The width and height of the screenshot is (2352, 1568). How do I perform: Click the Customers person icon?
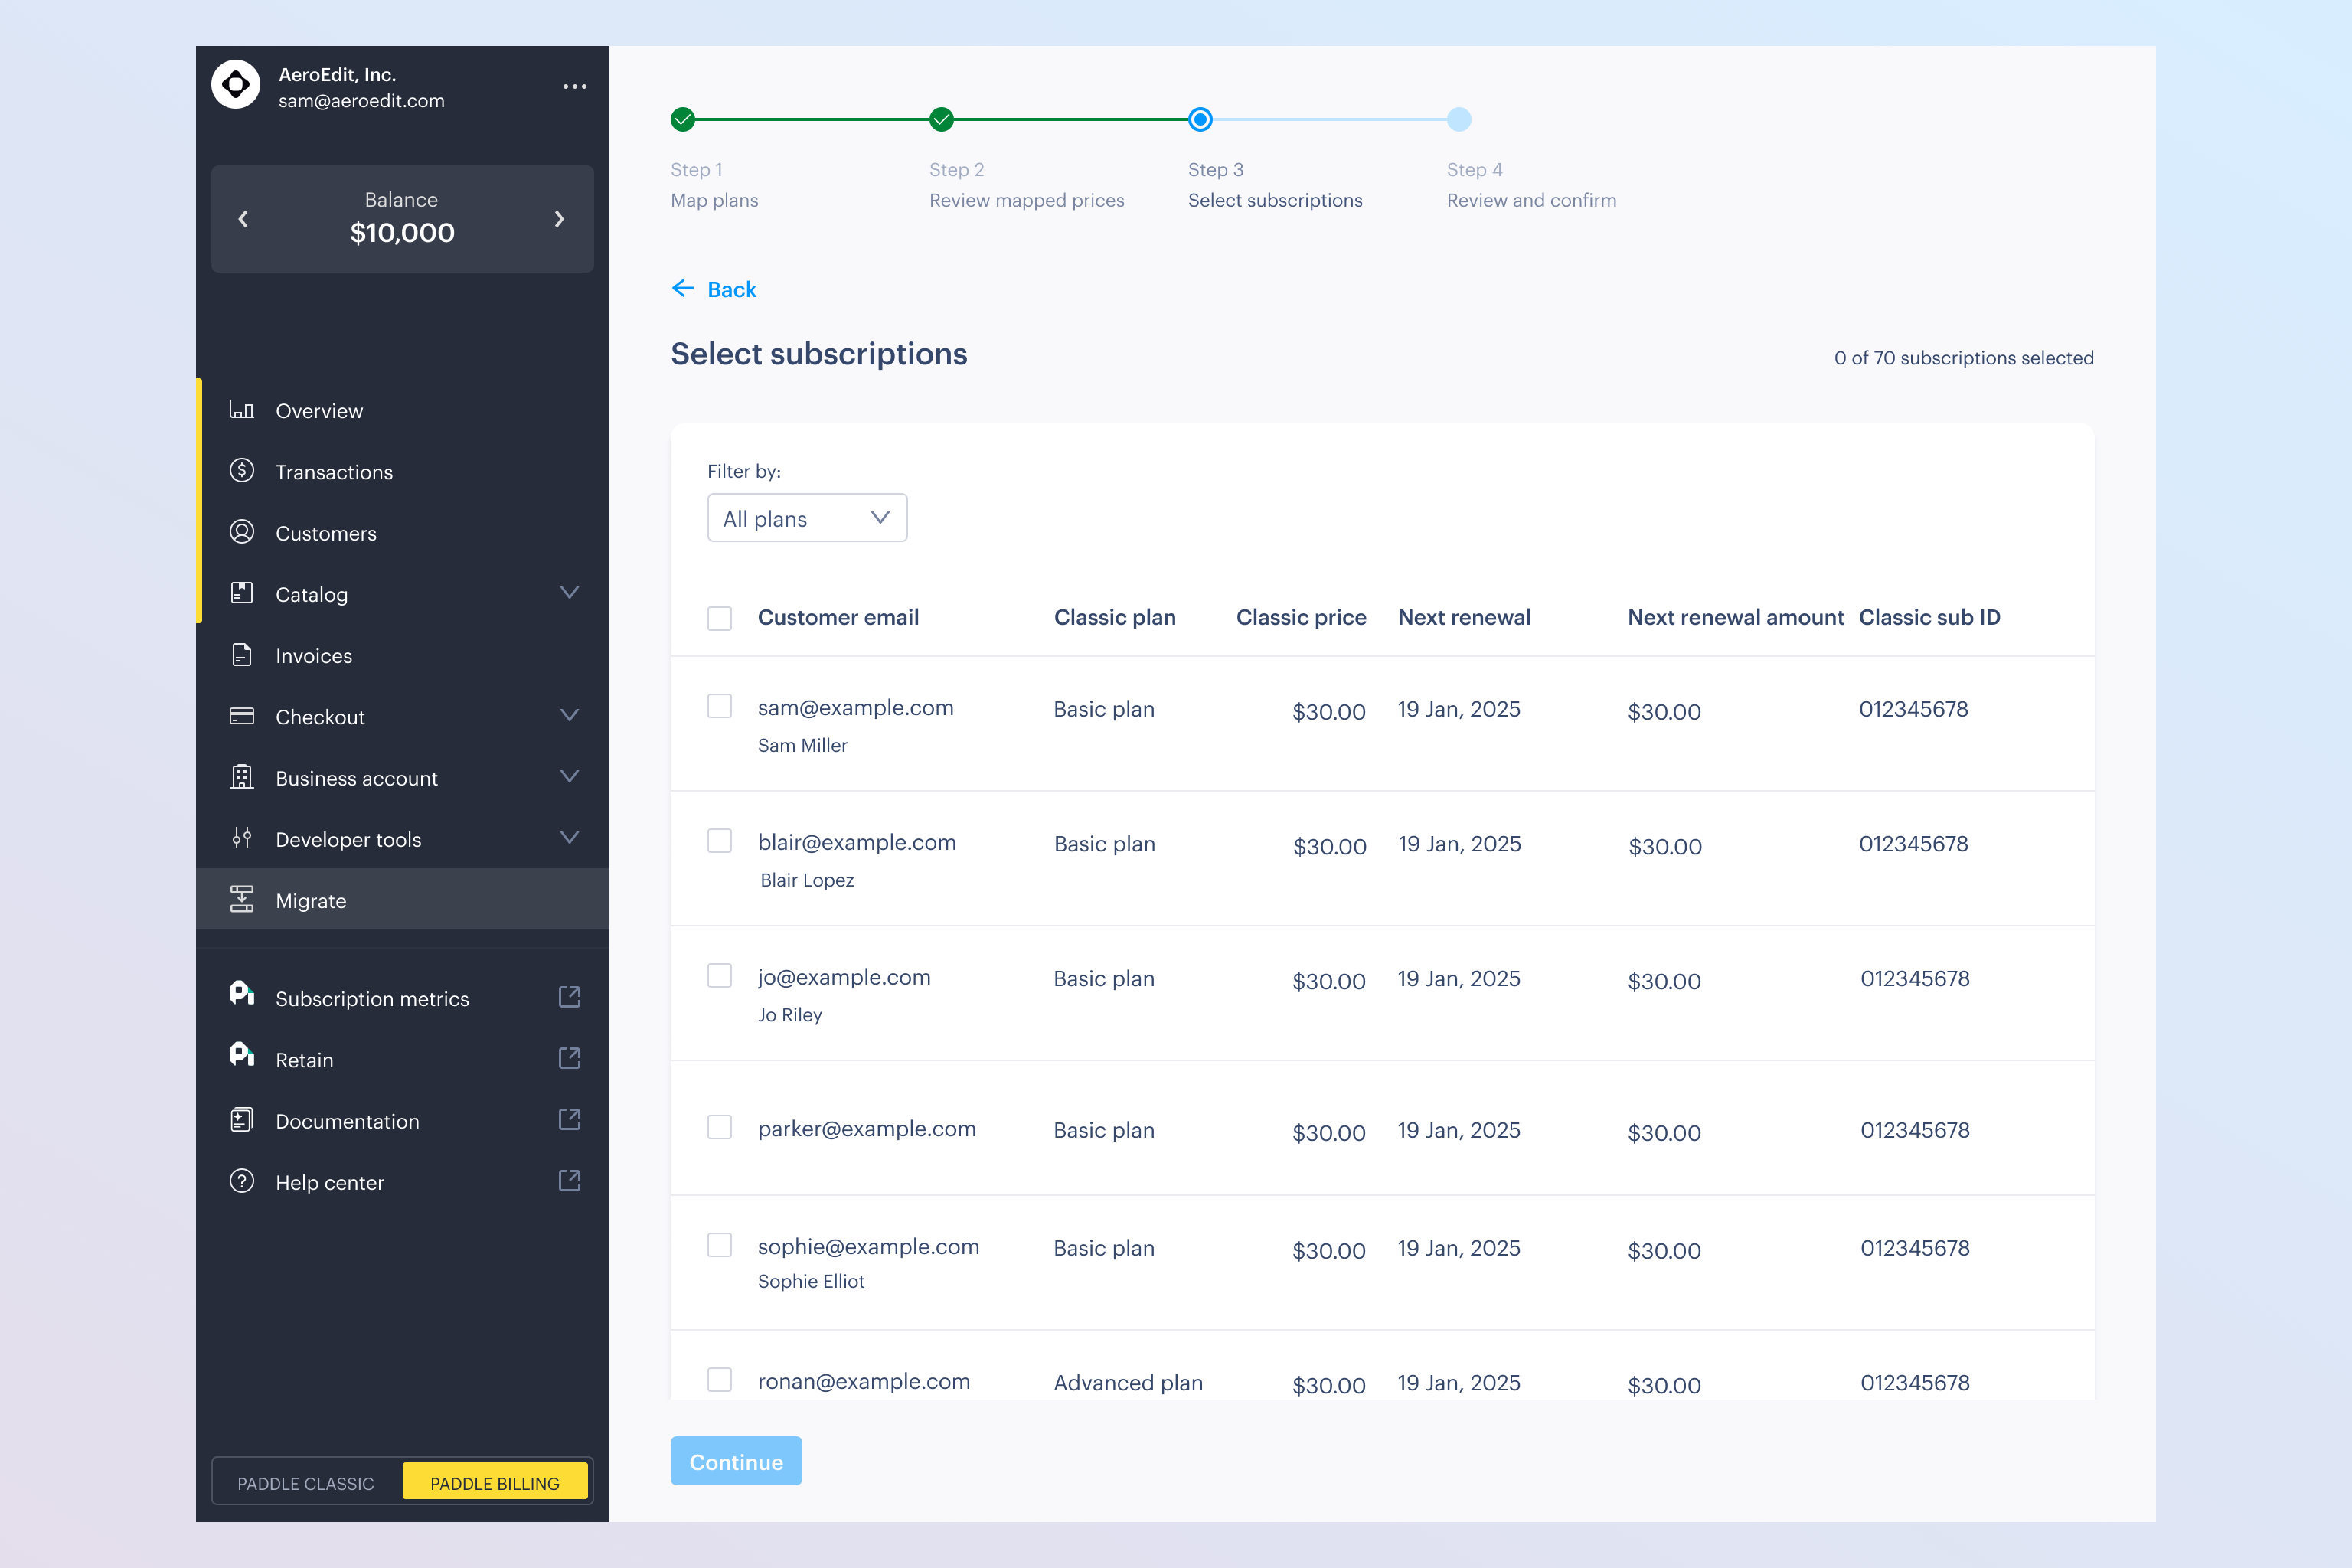click(x=241, y=532)
